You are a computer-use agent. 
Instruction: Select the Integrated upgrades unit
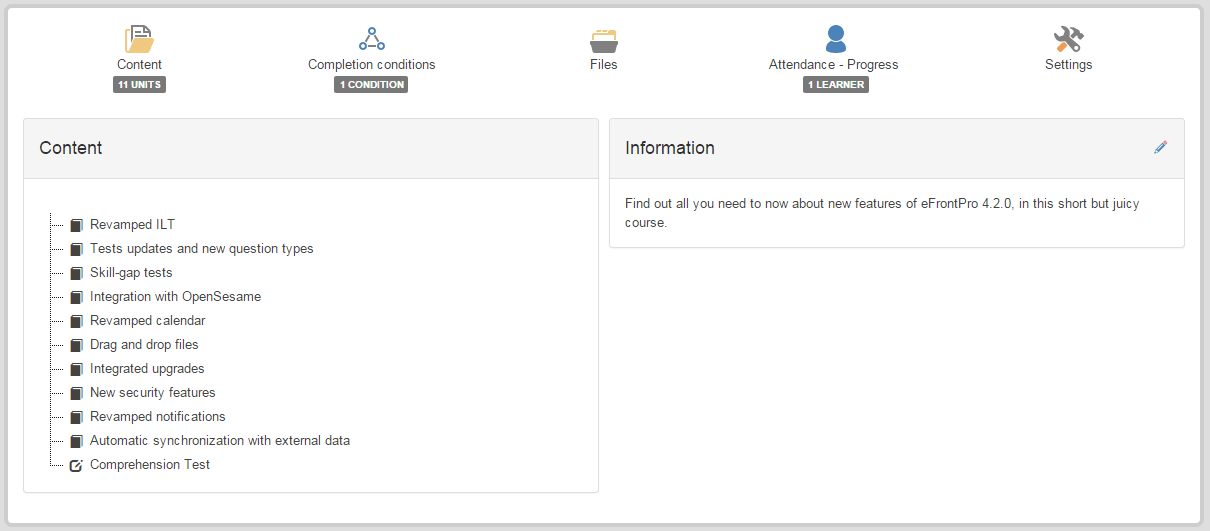click(x=147, y=369)
